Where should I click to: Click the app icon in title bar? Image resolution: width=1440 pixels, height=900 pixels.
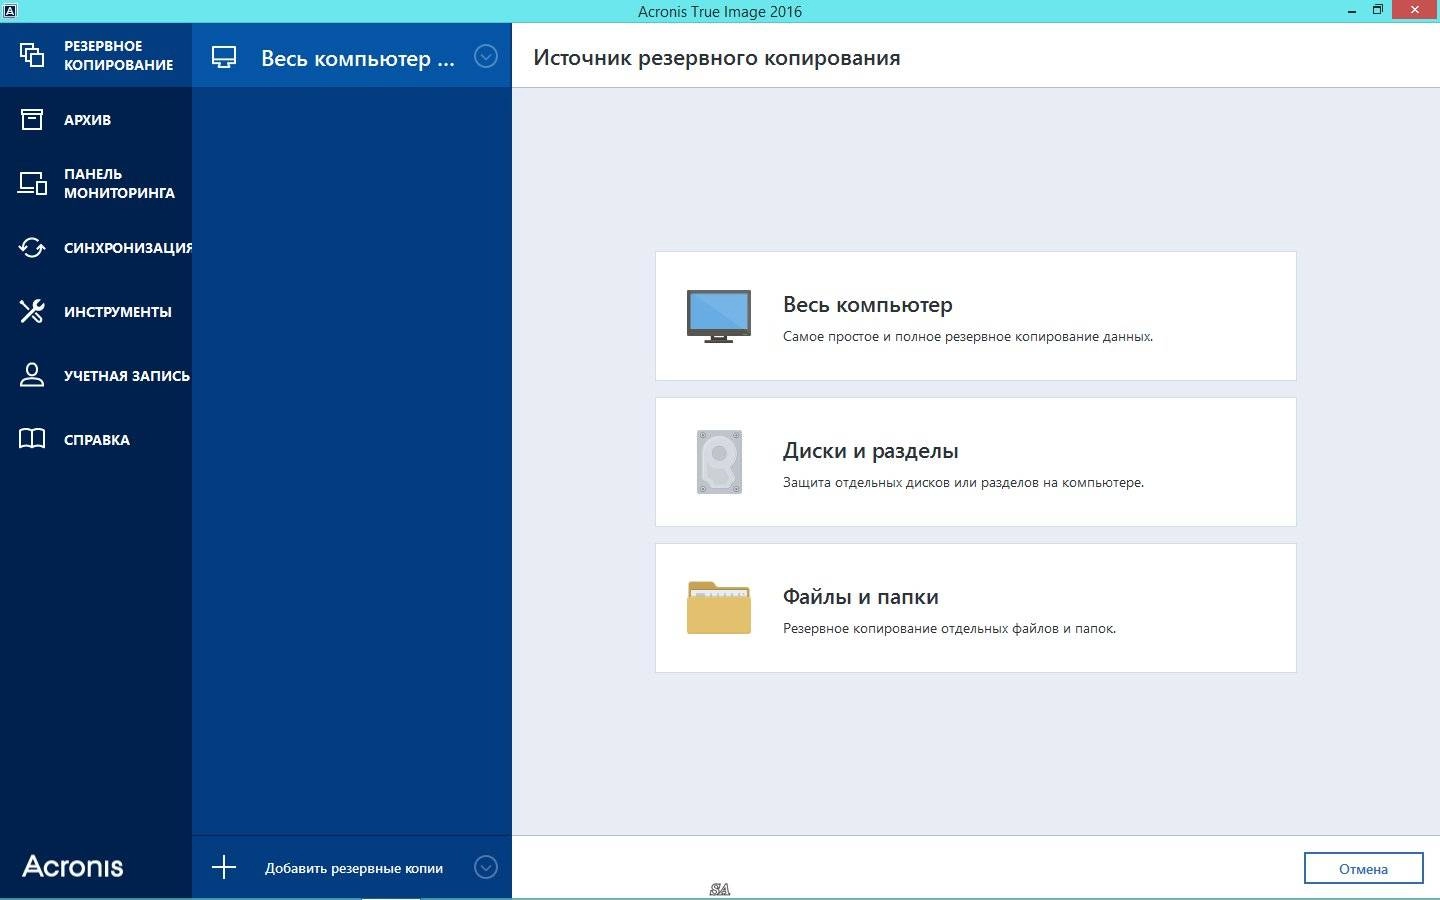[x=9, y=11]
